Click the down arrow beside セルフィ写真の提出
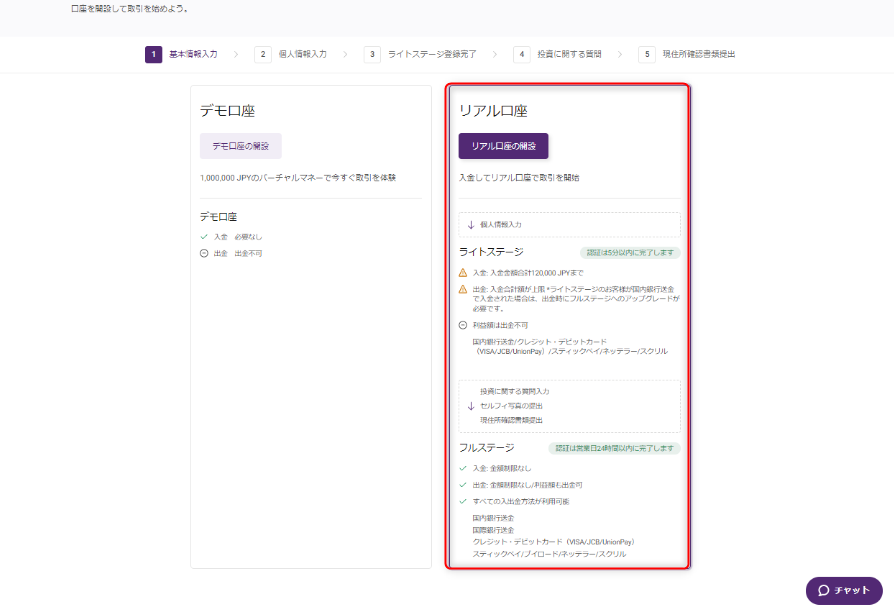This screenshot has height=607, width=894. 471,406
